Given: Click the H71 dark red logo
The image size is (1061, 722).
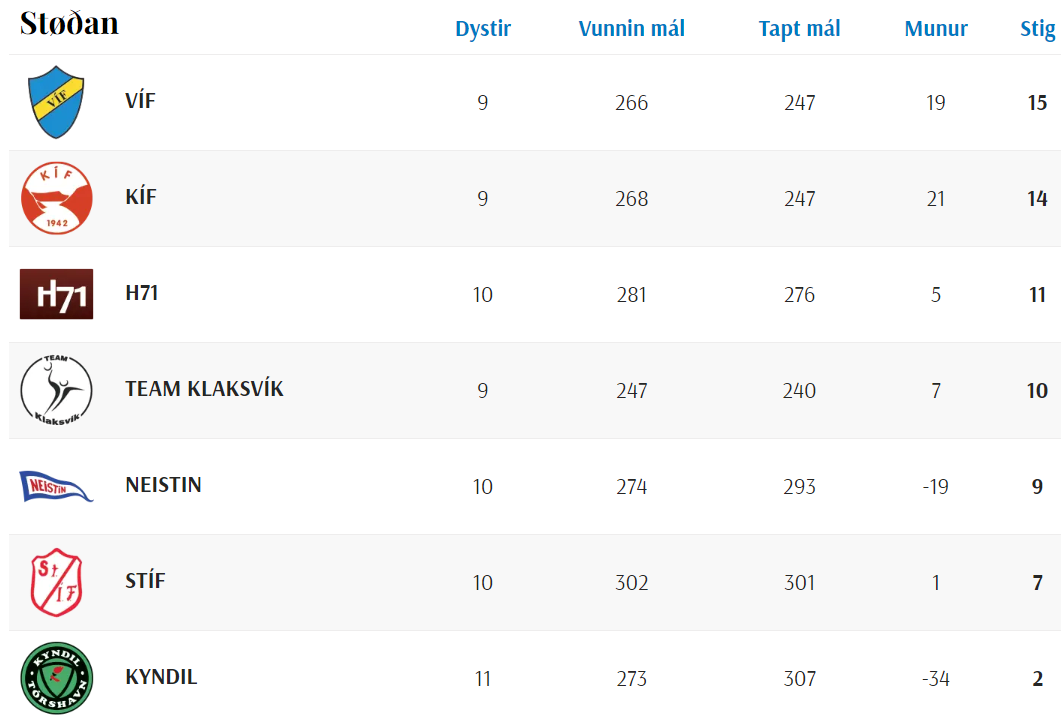Looking at the screenshot, I should pyautogui.click(x=56, y=294).
